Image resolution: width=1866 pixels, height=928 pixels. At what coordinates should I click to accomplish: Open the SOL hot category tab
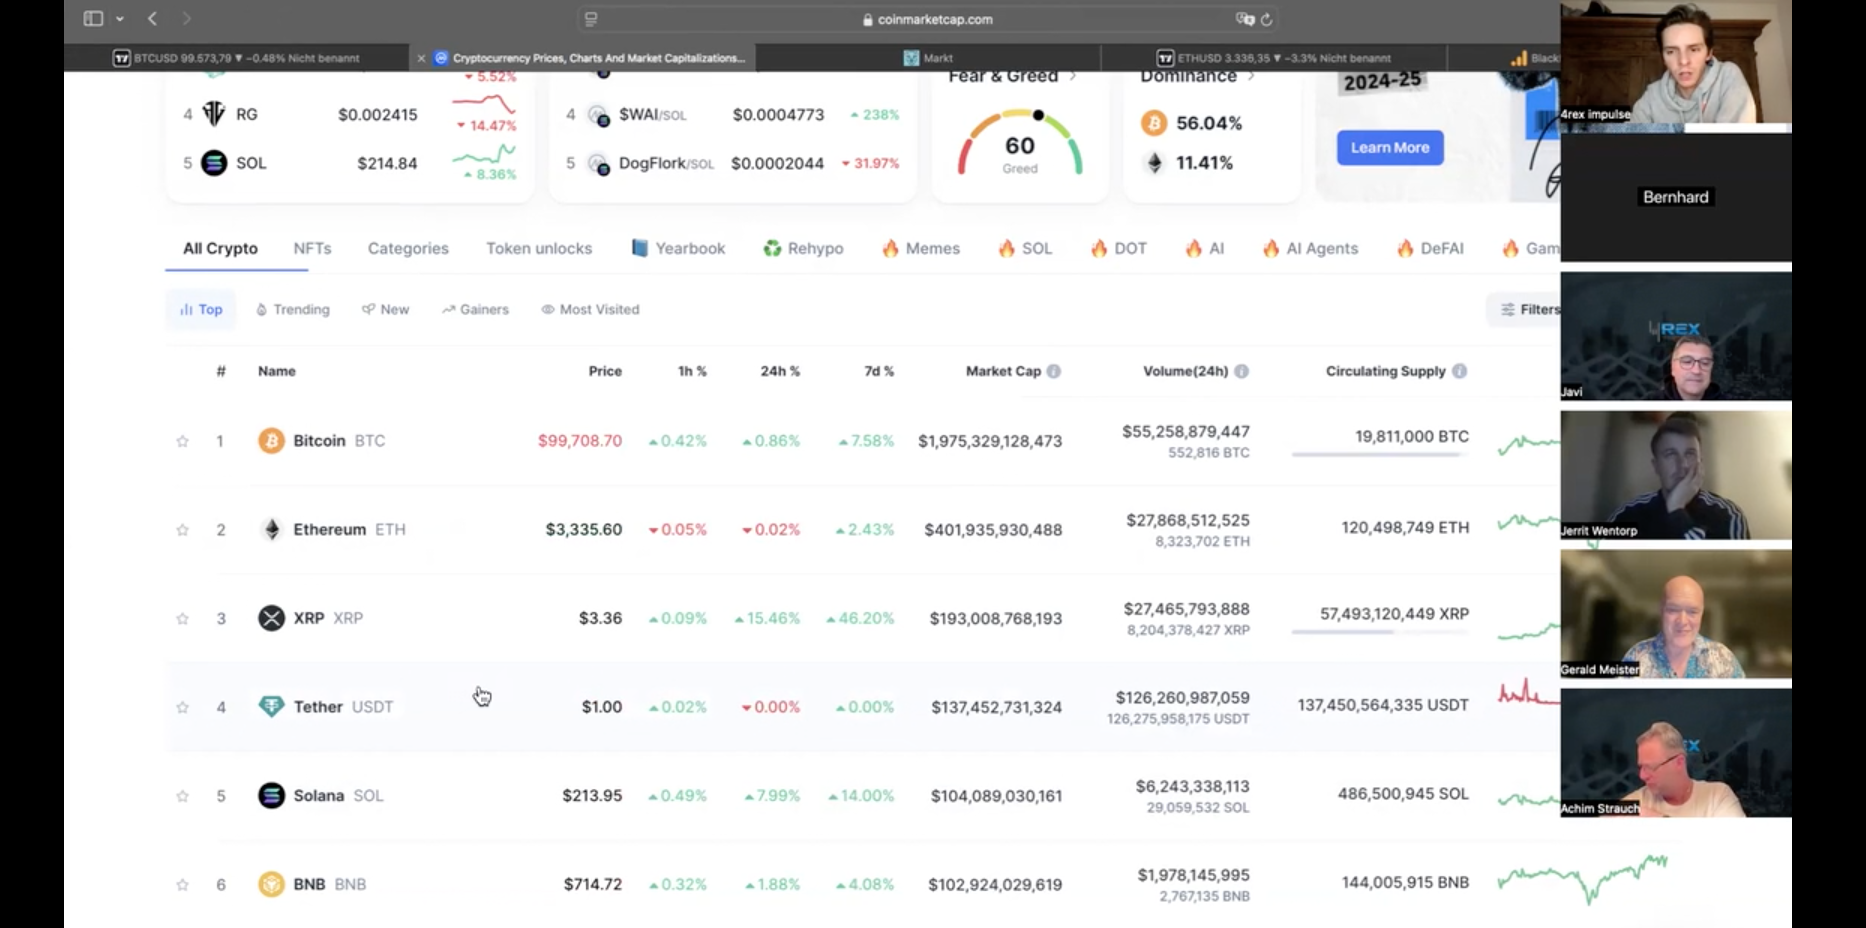1025,248
